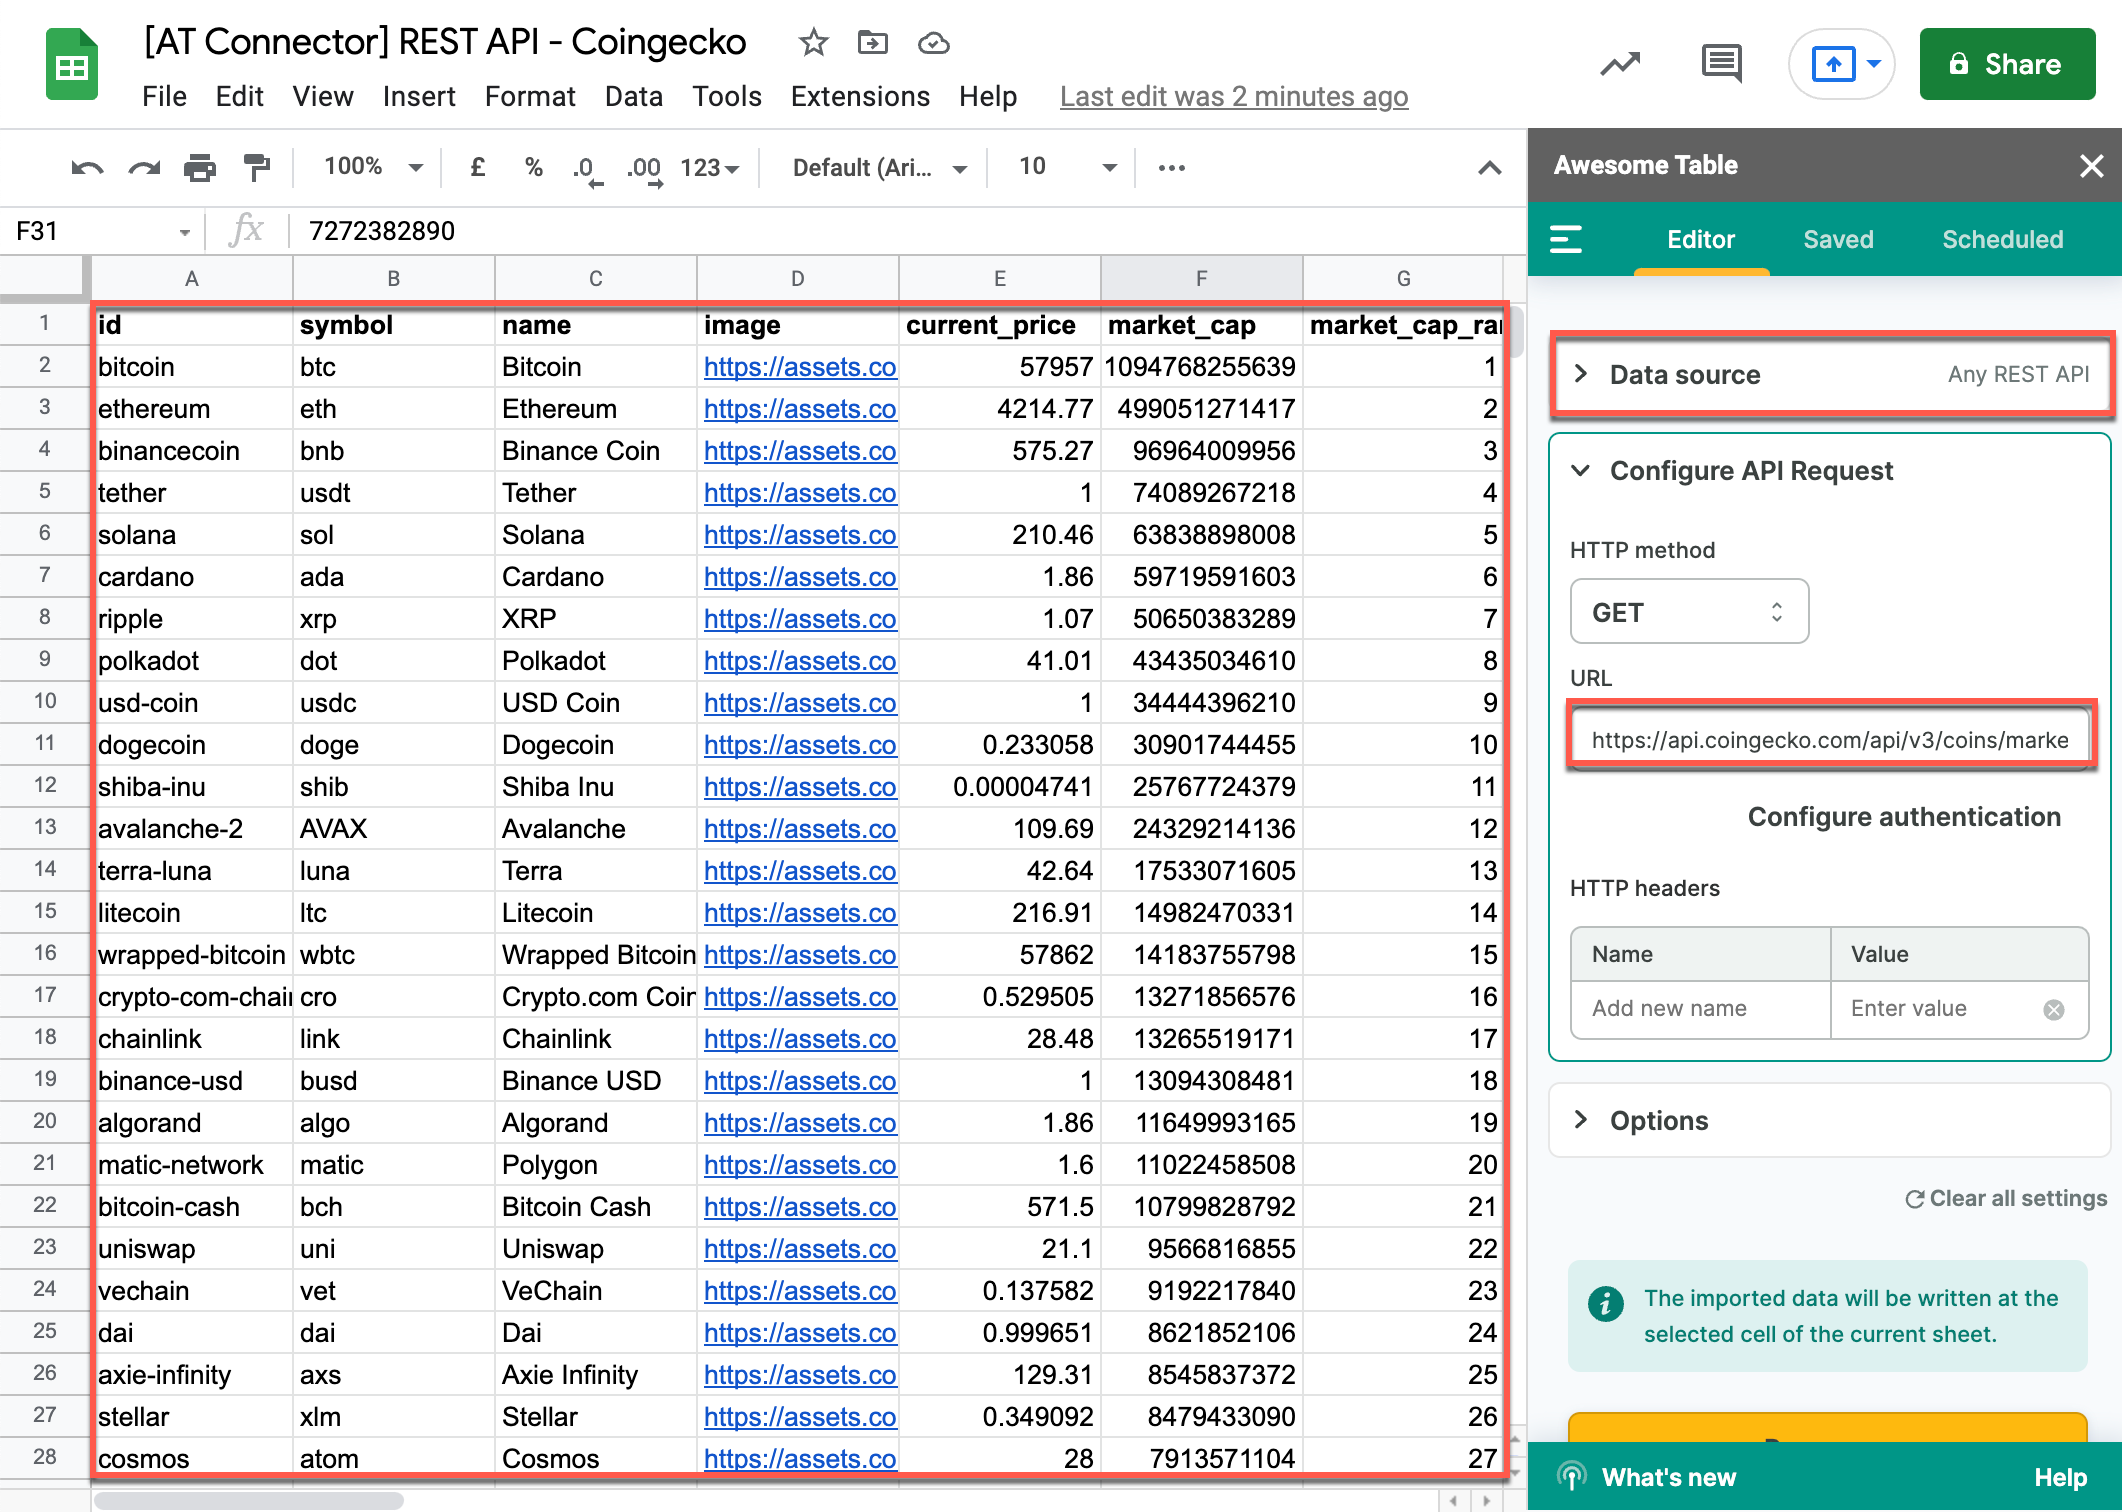Decrease decimal places icon
Image resolution: width=2122 pixels, height=1512 pixels.
587,169
